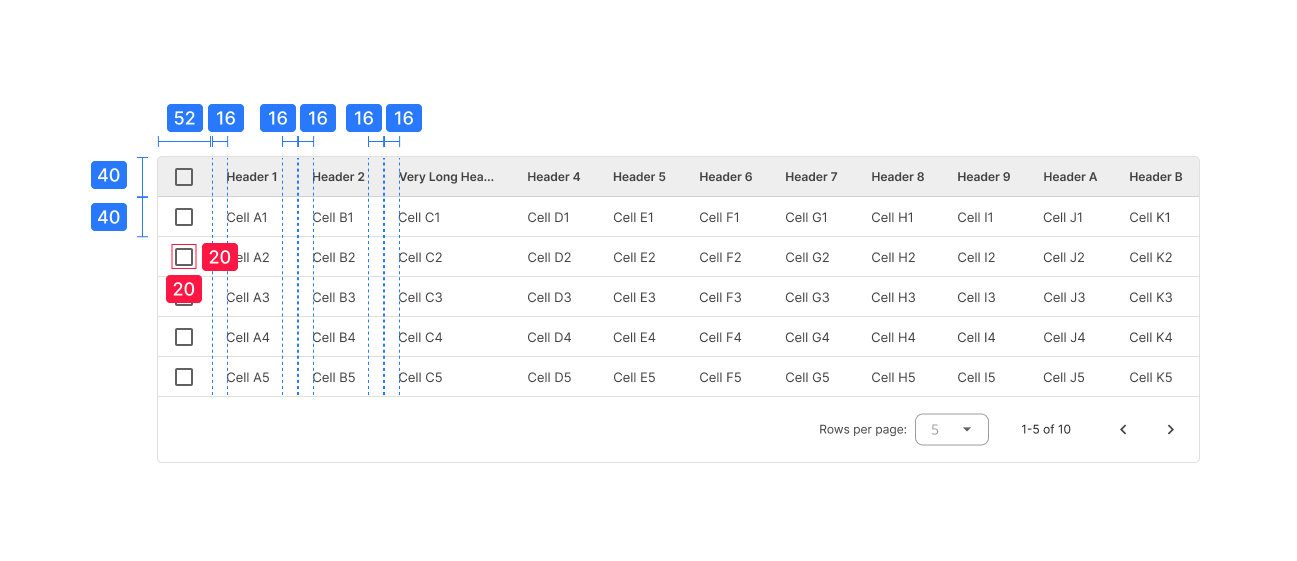Toggle the select-all checkbox in header row
The height and width of the screenshot is (561, 1297).
tap(184, 177)
